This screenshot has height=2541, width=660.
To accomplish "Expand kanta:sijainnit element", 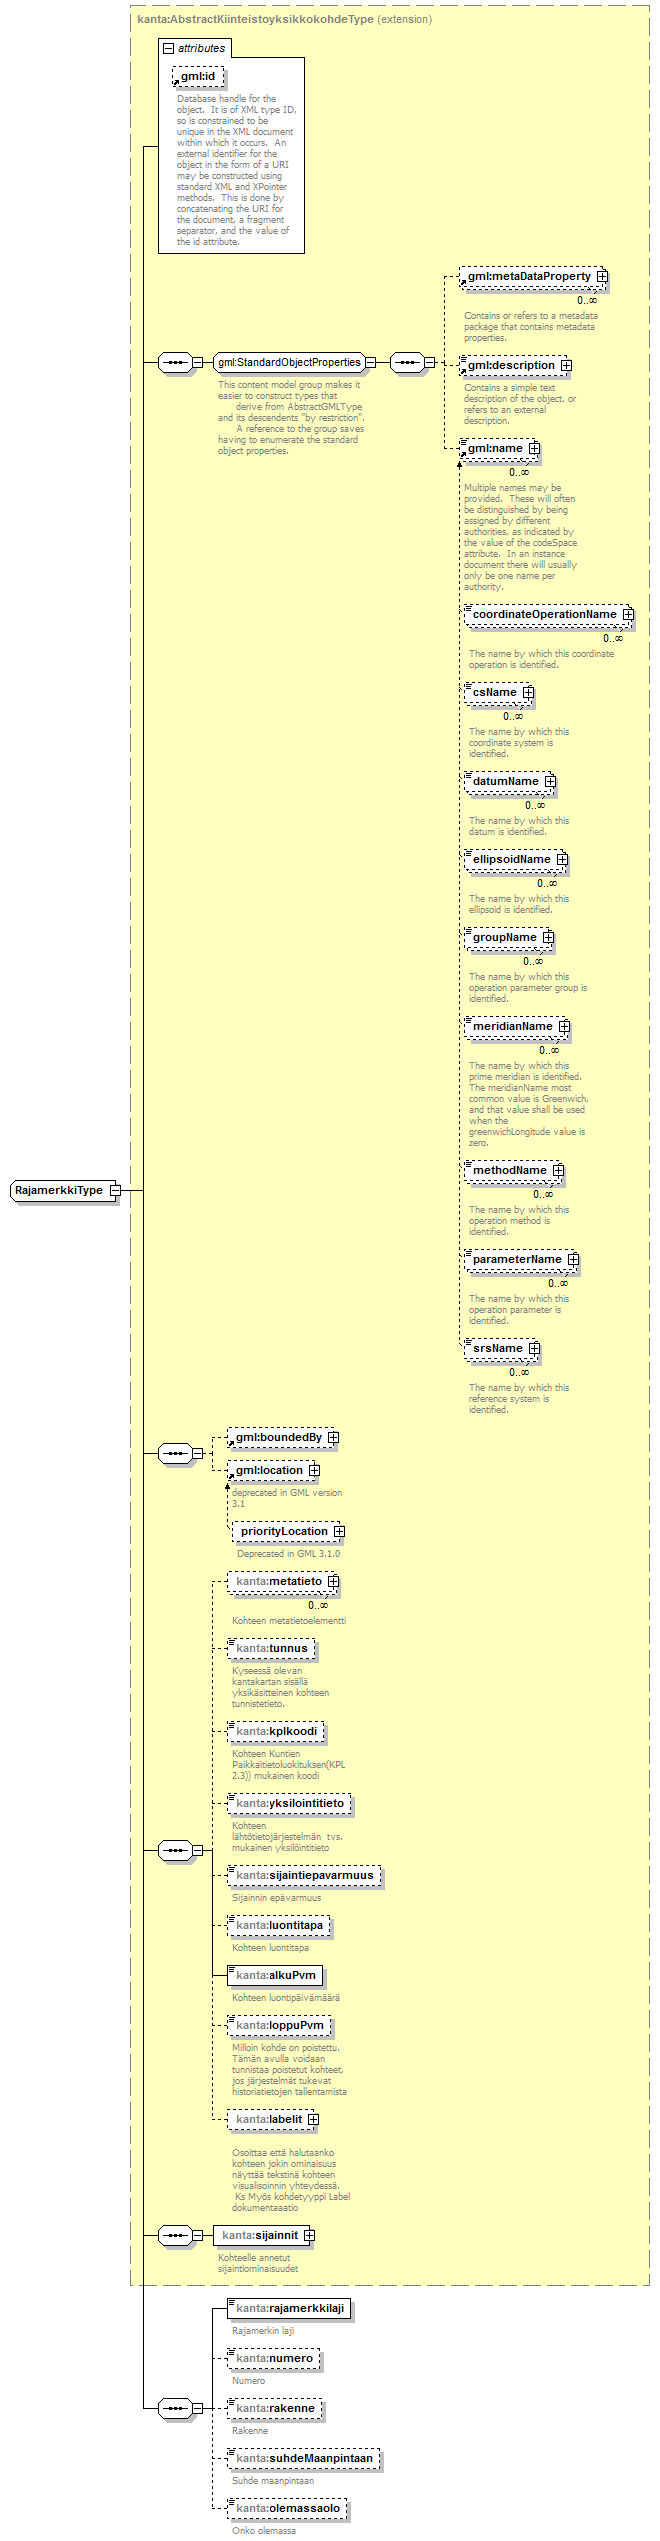I will 309,2234.
